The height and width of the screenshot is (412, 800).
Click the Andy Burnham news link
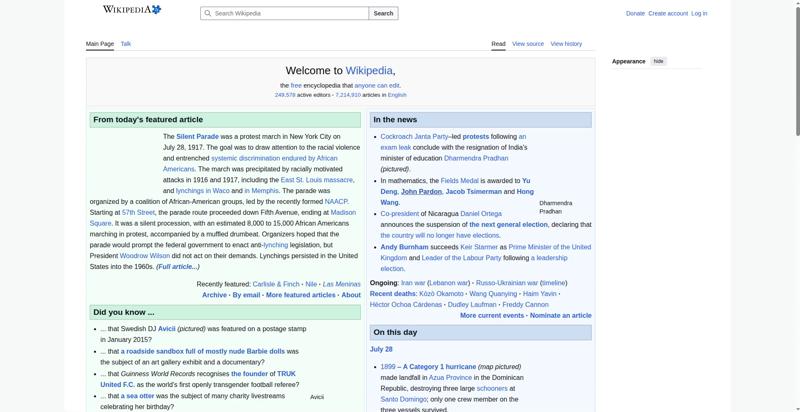405,247
